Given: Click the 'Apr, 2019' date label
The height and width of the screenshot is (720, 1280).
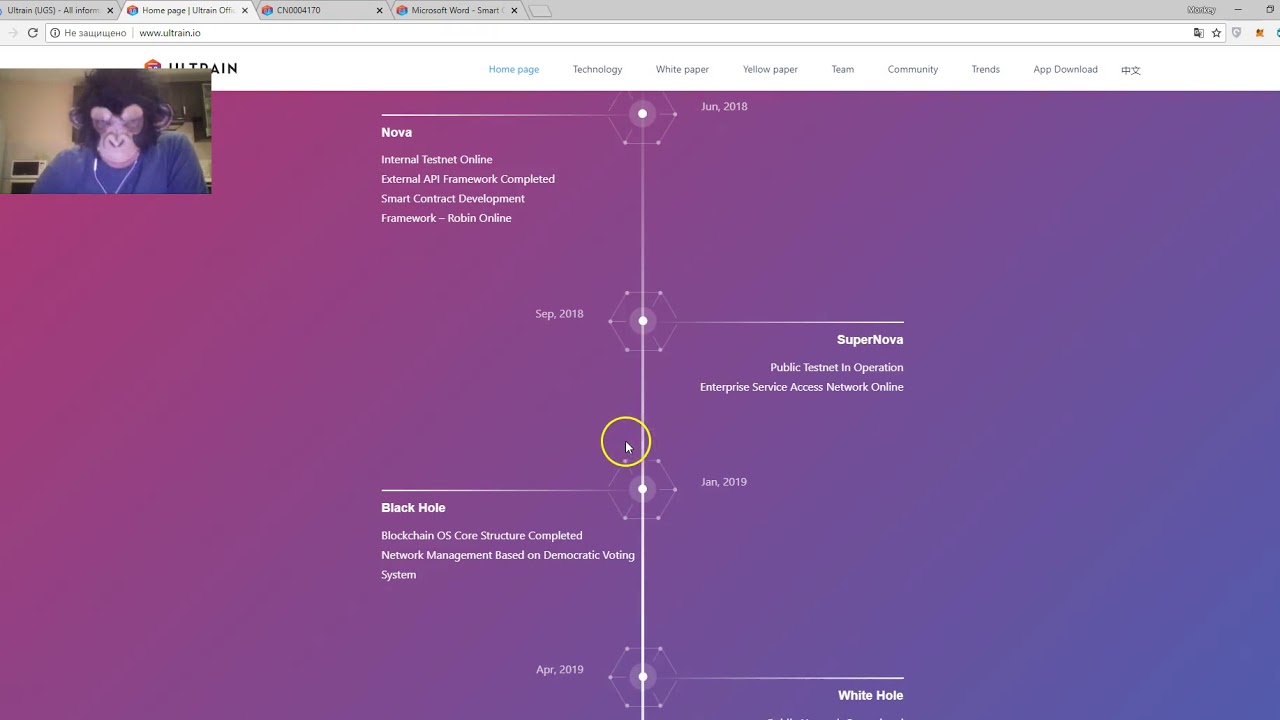Looking at the screenshot, I should coord(559,670).
